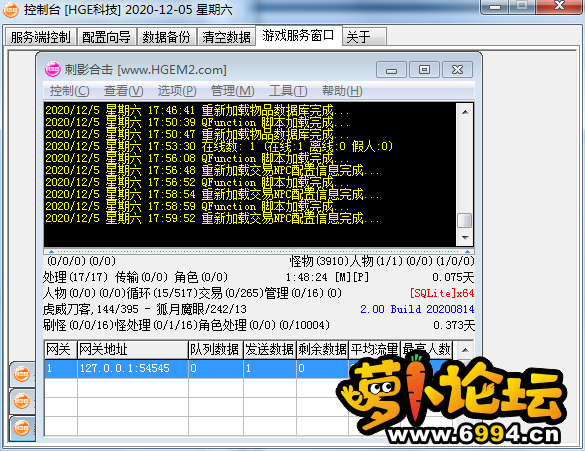Open the 控制(C) menu
The width and height of the screenshot is (585, 451).
click(x=69, y=91)
